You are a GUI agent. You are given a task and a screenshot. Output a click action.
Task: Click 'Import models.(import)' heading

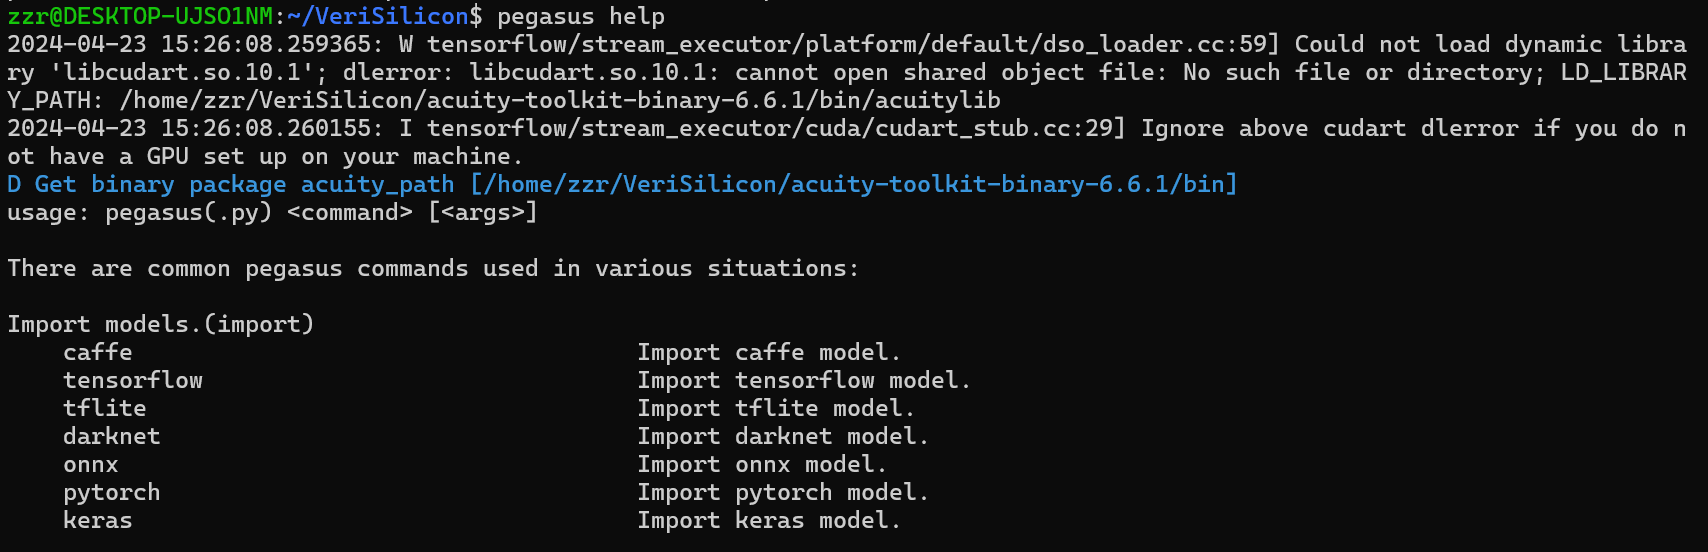[161, 324]
